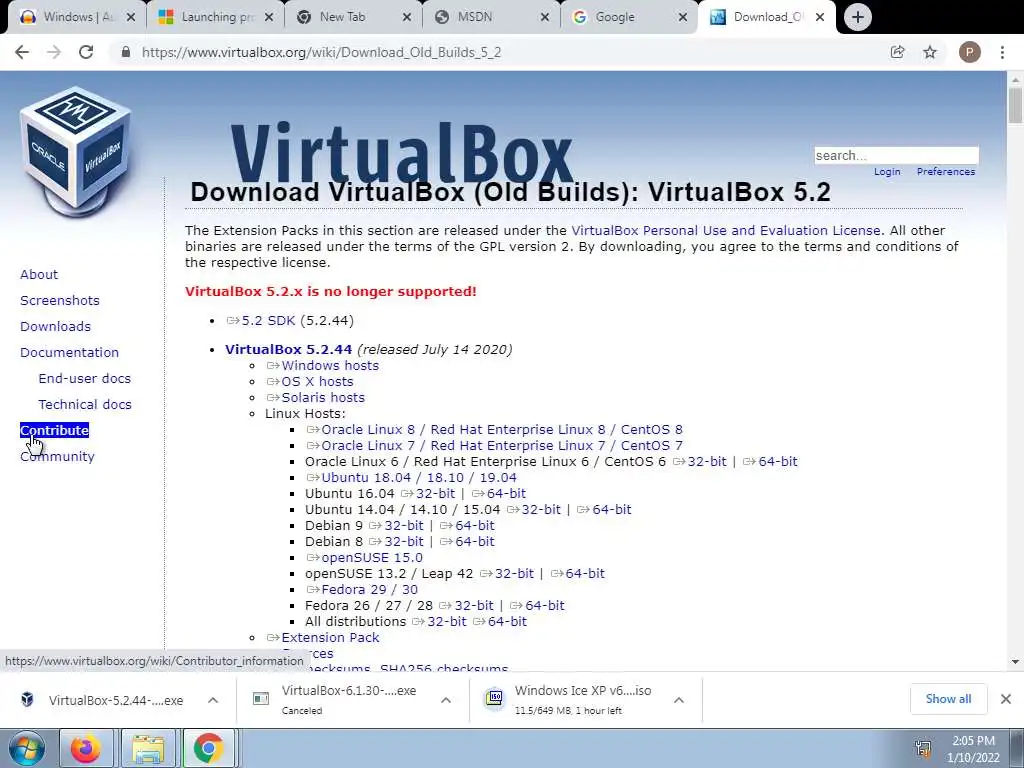
Task: Close the New Tab tab
Action: [x=407, y=17]
